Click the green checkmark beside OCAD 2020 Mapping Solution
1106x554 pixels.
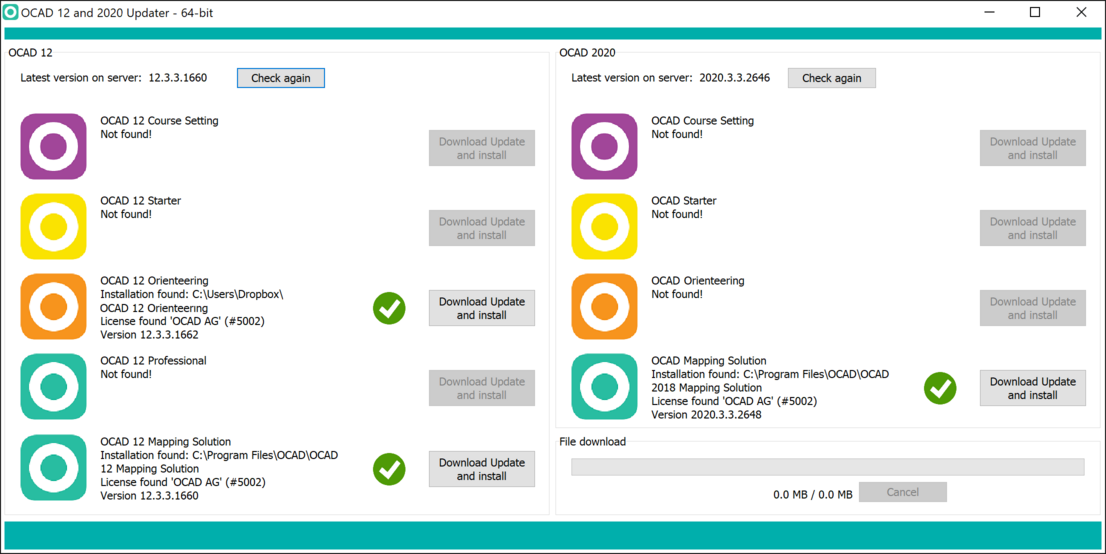(x=940, y=387)
